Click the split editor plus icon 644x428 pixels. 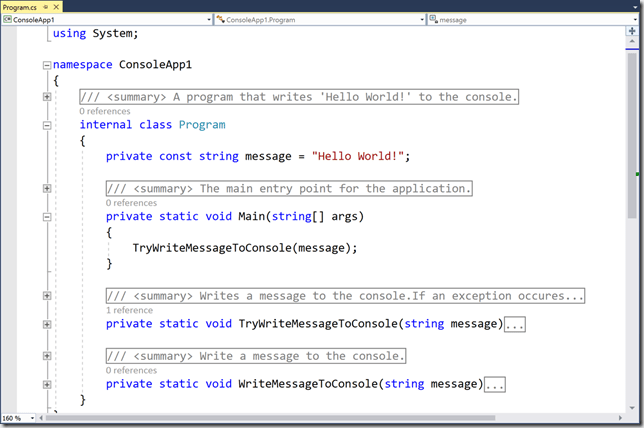(x=632, y=30)
